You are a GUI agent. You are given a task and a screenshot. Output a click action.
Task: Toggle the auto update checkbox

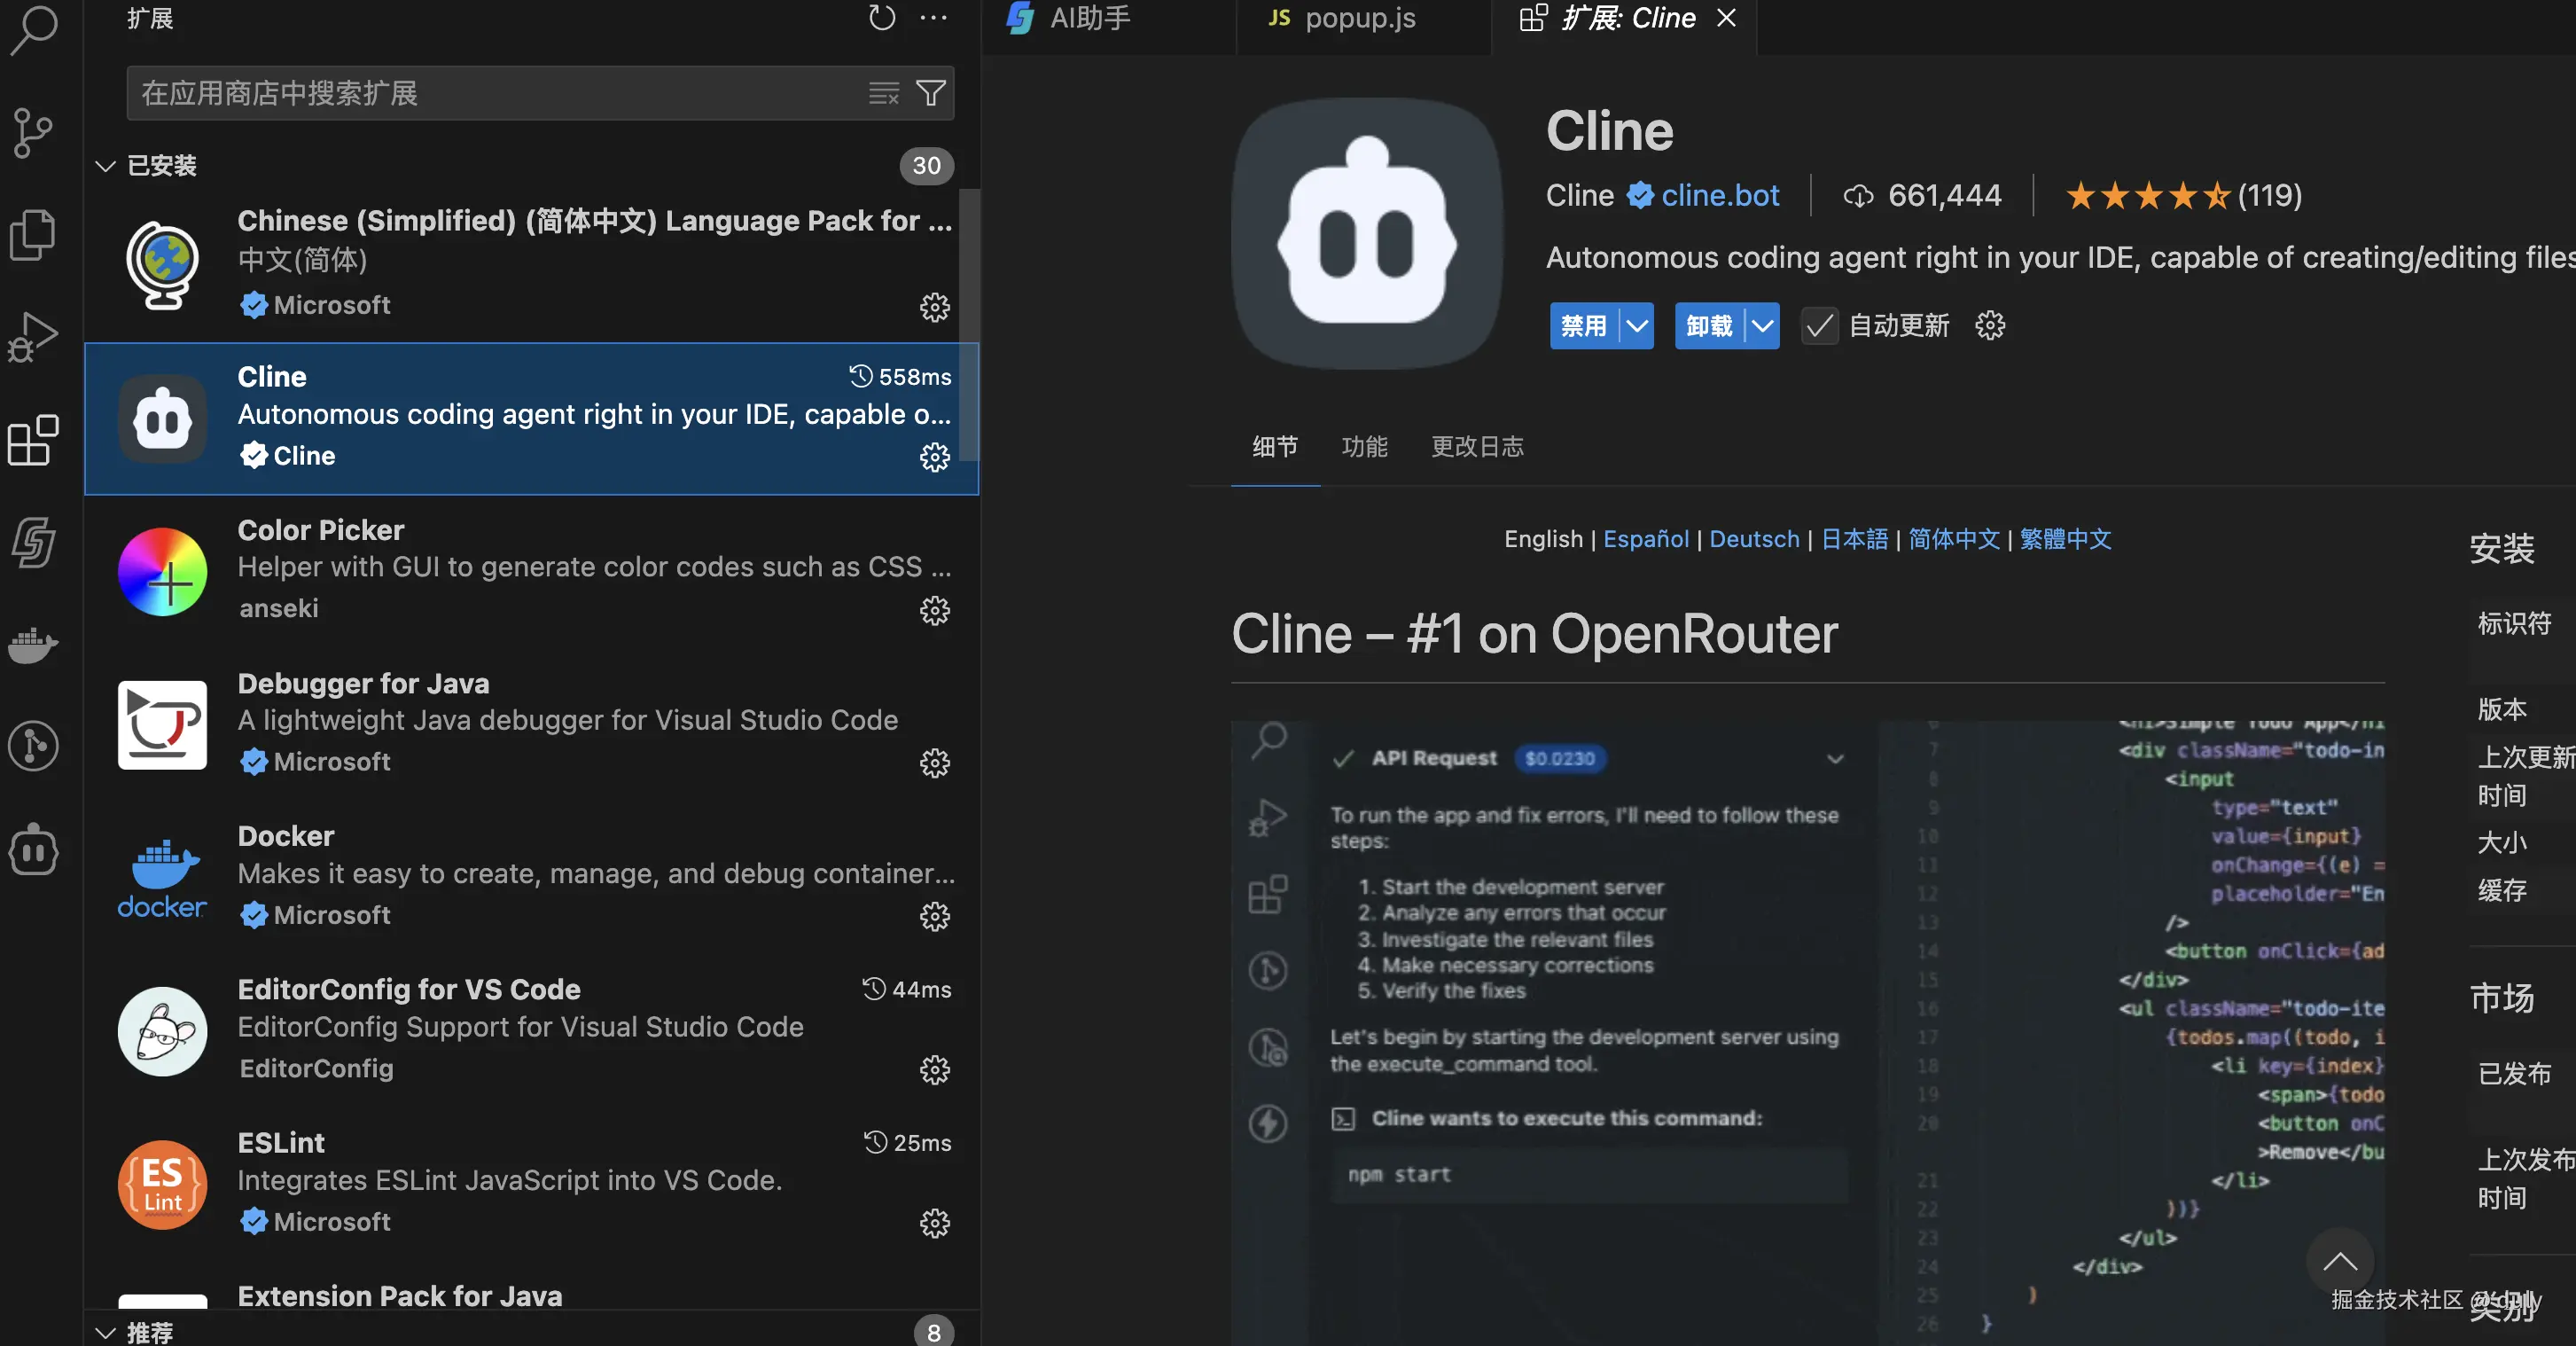click(x=1819, y=326)
